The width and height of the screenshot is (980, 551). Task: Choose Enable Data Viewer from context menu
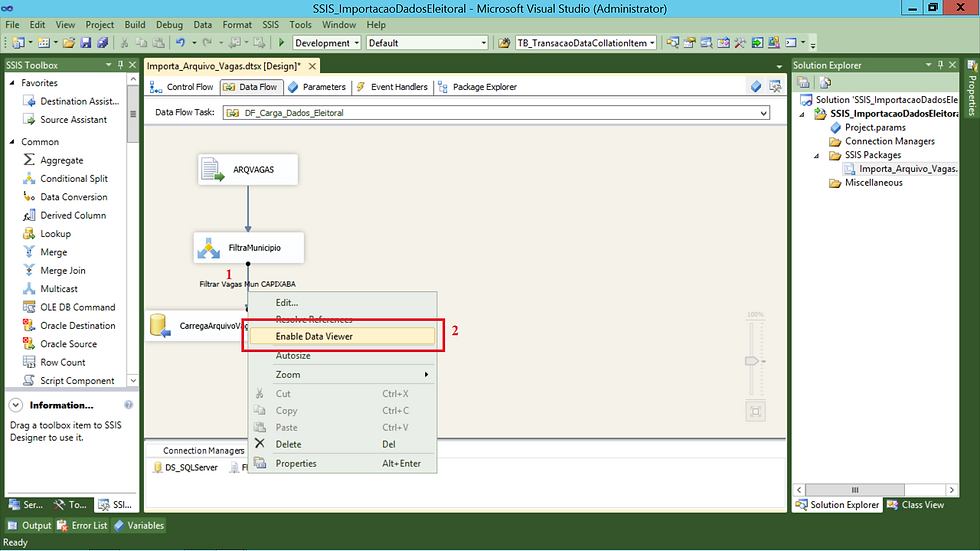pyautogui.click(x=342, y=336)
